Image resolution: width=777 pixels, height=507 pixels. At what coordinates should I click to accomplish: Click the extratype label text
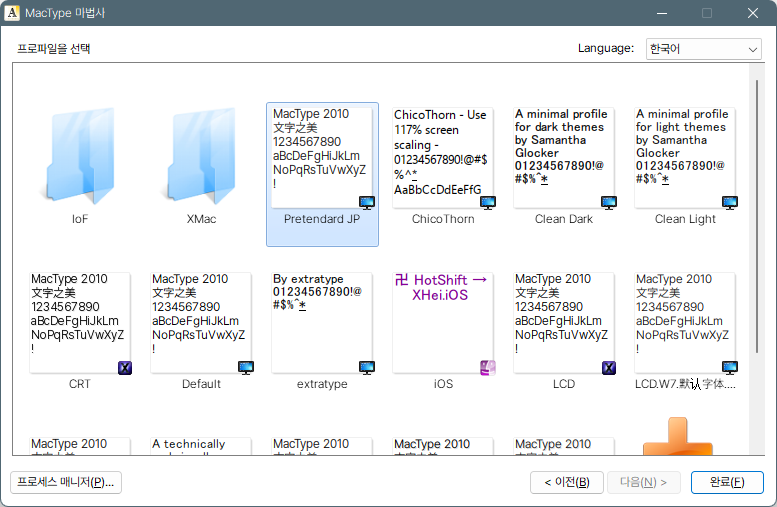pyautogui.click(x=322, y=384)
